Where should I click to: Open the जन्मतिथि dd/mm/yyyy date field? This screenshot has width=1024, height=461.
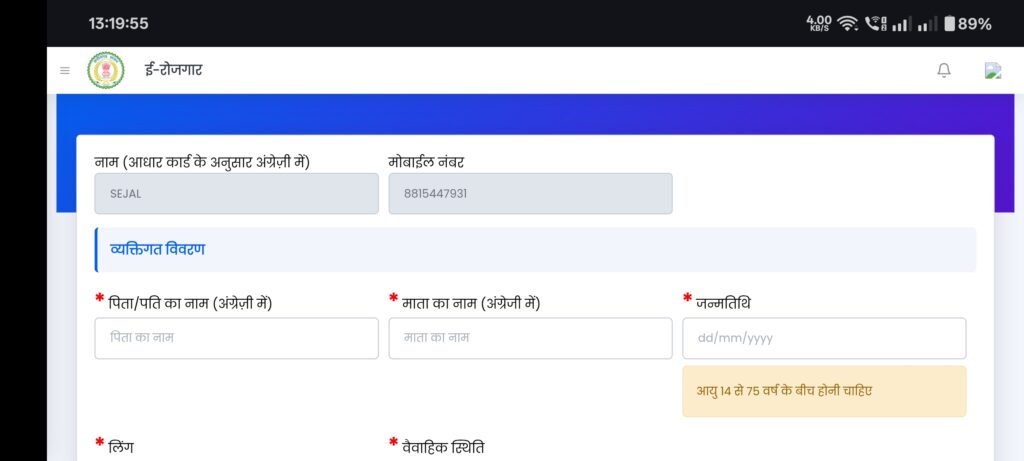[x=824, y=338]
